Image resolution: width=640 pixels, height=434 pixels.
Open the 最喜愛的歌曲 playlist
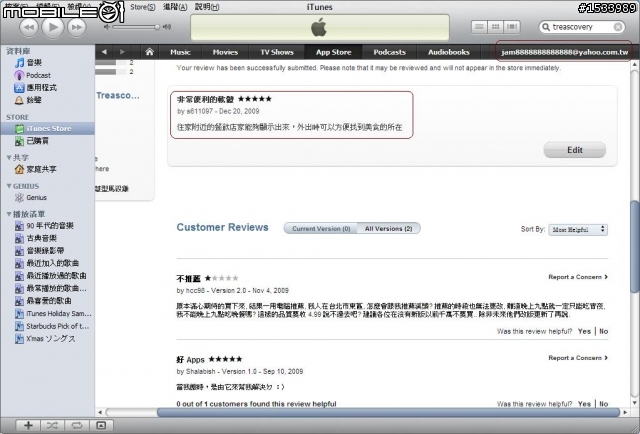click(x=47, y=301)
